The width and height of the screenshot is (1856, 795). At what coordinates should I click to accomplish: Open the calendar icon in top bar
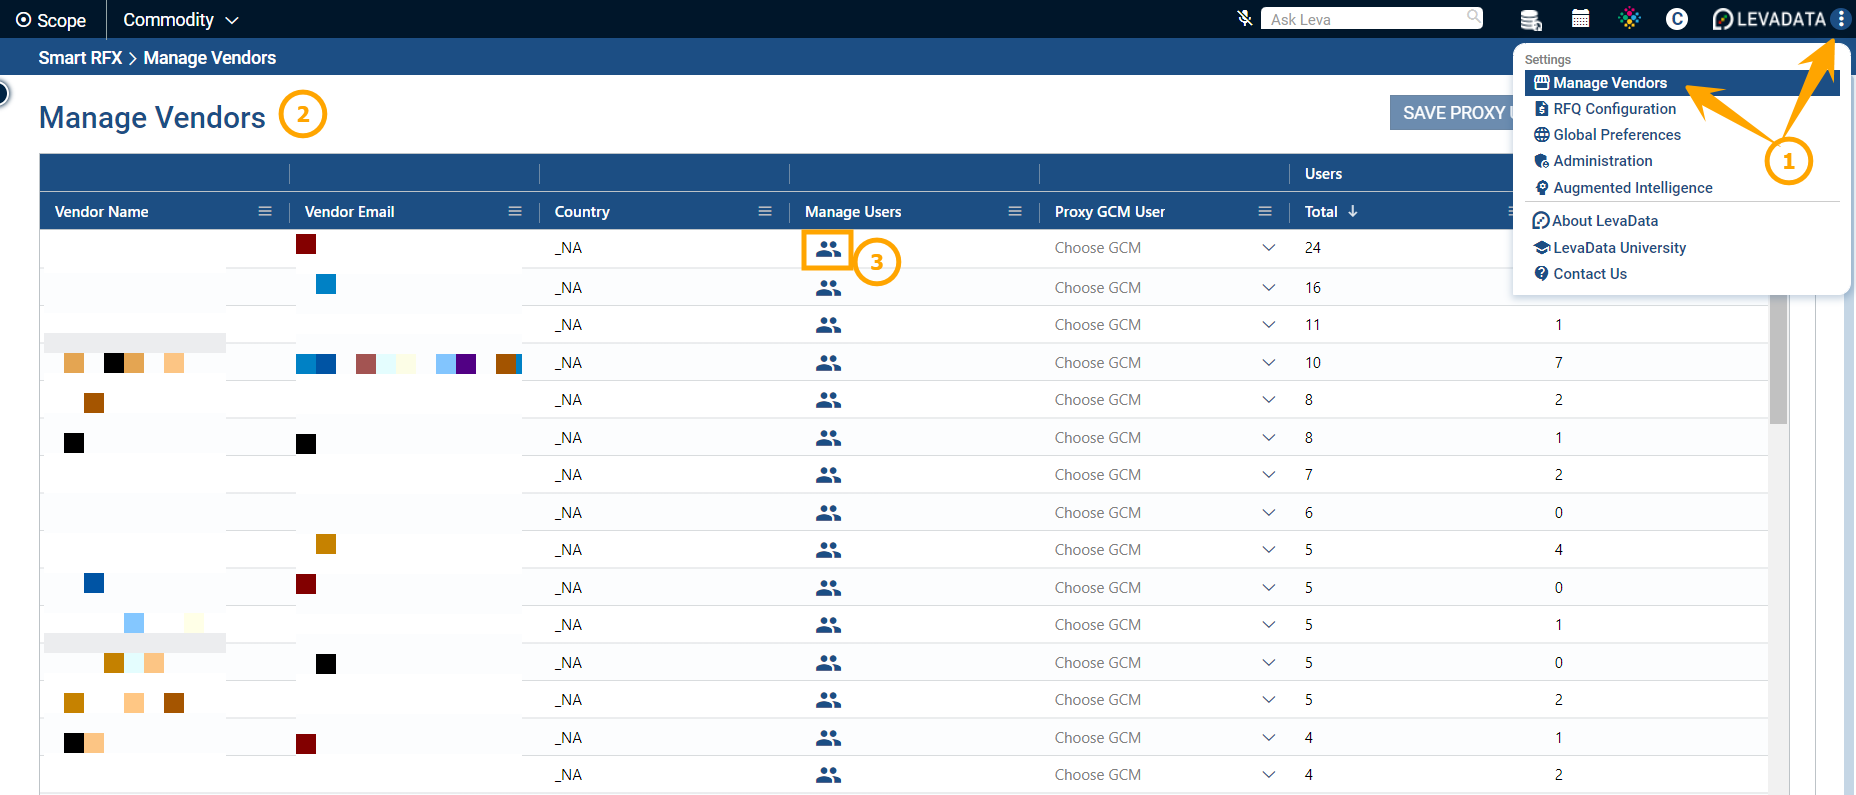point(1580,19)
